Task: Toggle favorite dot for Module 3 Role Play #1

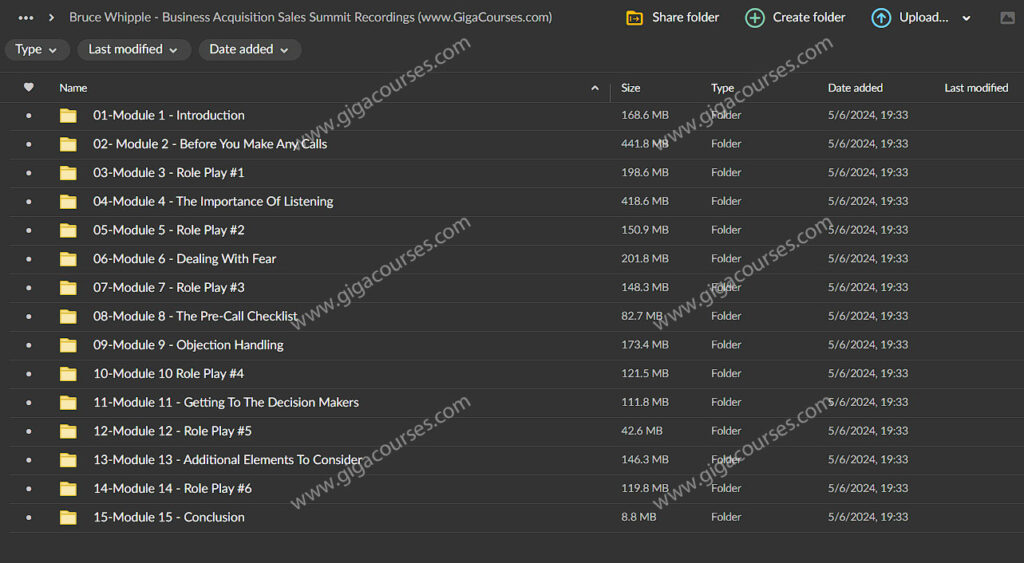Action: pyautogui.click(x=28, y=173)
